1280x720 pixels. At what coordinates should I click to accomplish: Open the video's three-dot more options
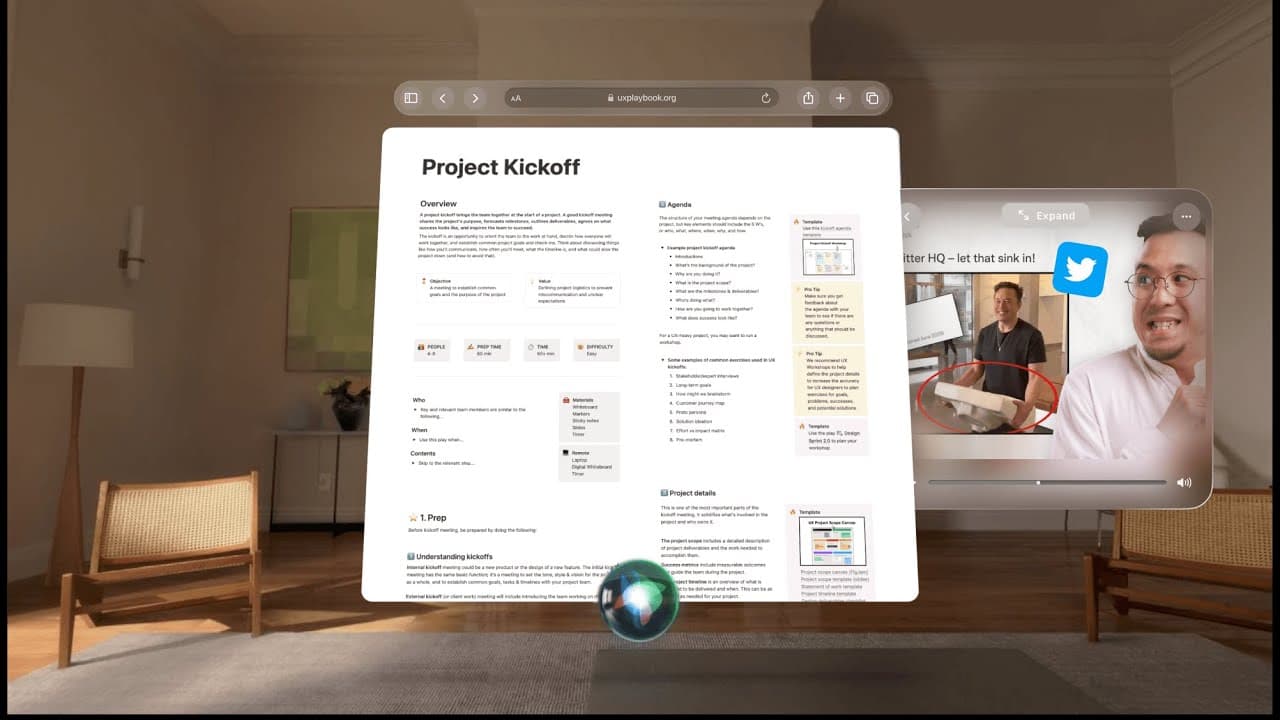pos(1186,216)
